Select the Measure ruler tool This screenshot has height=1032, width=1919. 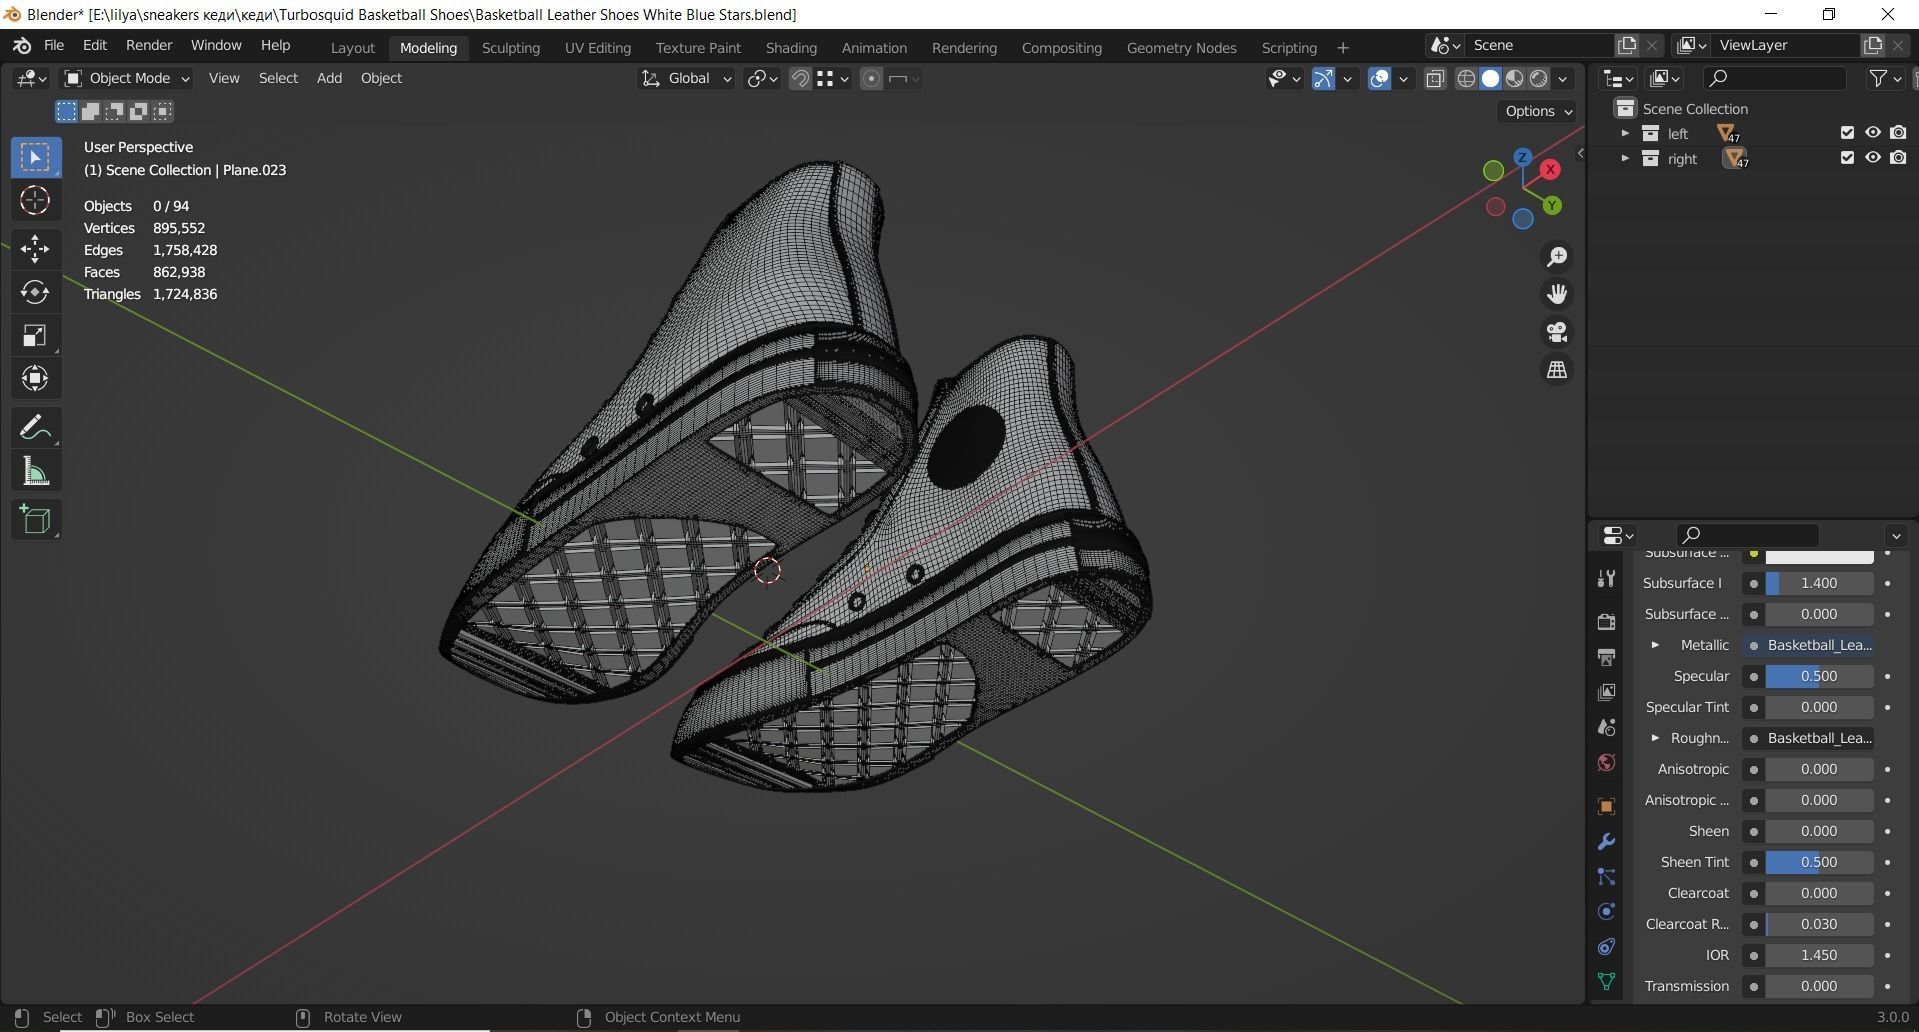point(35,472)
